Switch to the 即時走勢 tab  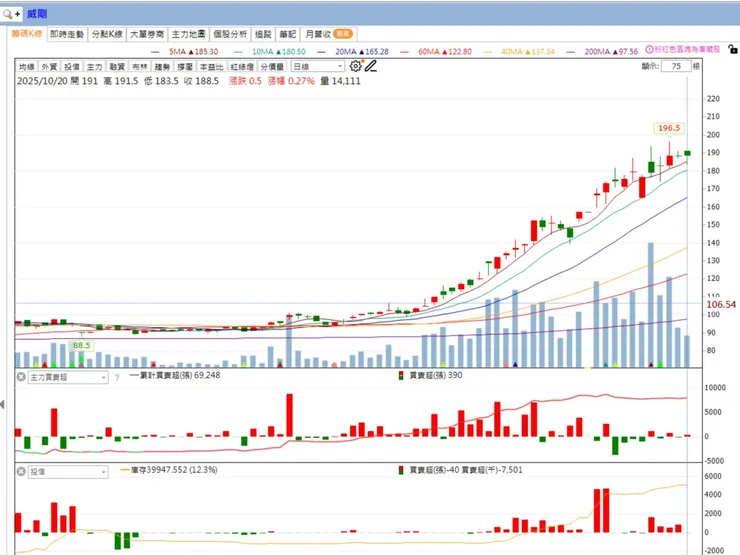(67, 34)
